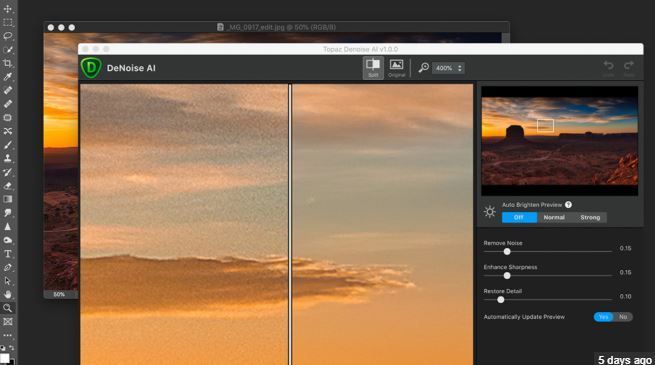The height and width of the screenshot is (365, 655).
Task: Click the Enhance Sharpness slider handle
Action: (x=507, y=276)
